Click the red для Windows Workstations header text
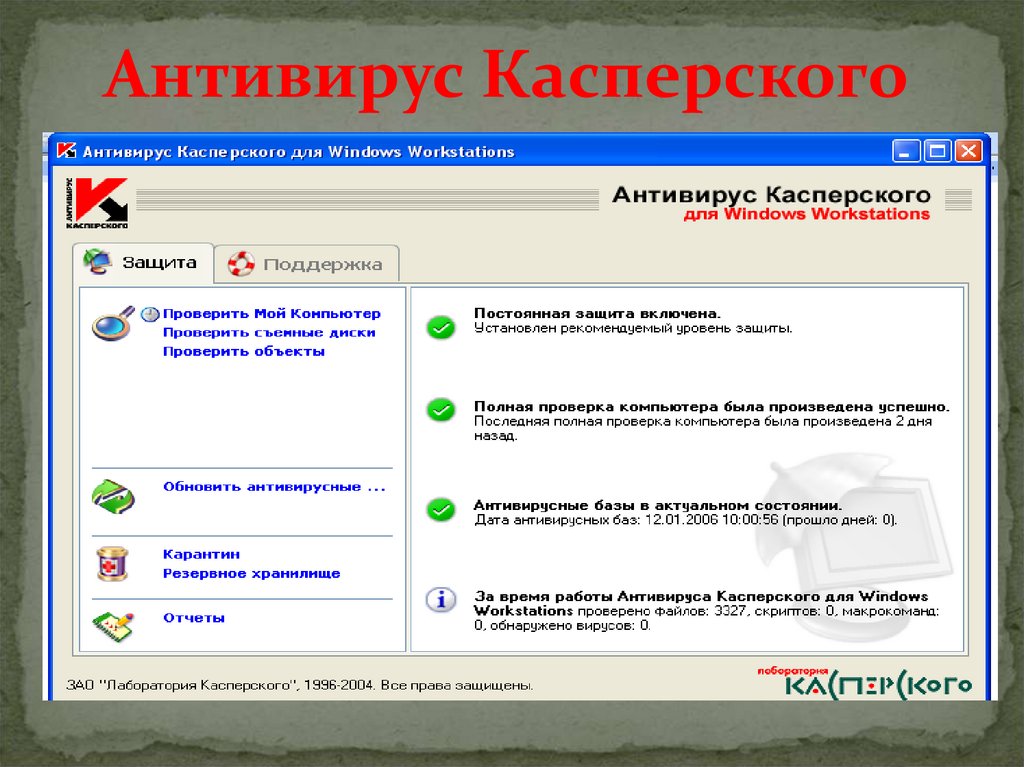This screenshot has width=1024, height=767. [x=807, y=214]
